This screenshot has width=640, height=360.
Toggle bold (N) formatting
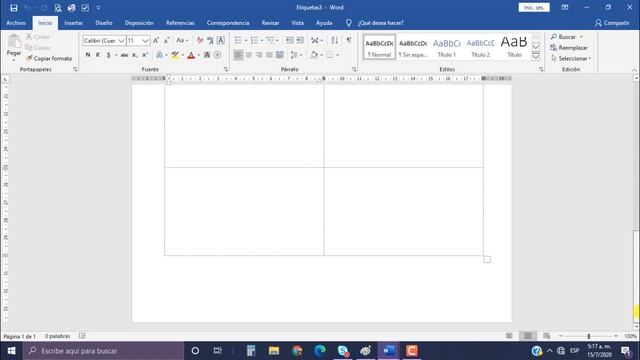(x=88, y=55)
